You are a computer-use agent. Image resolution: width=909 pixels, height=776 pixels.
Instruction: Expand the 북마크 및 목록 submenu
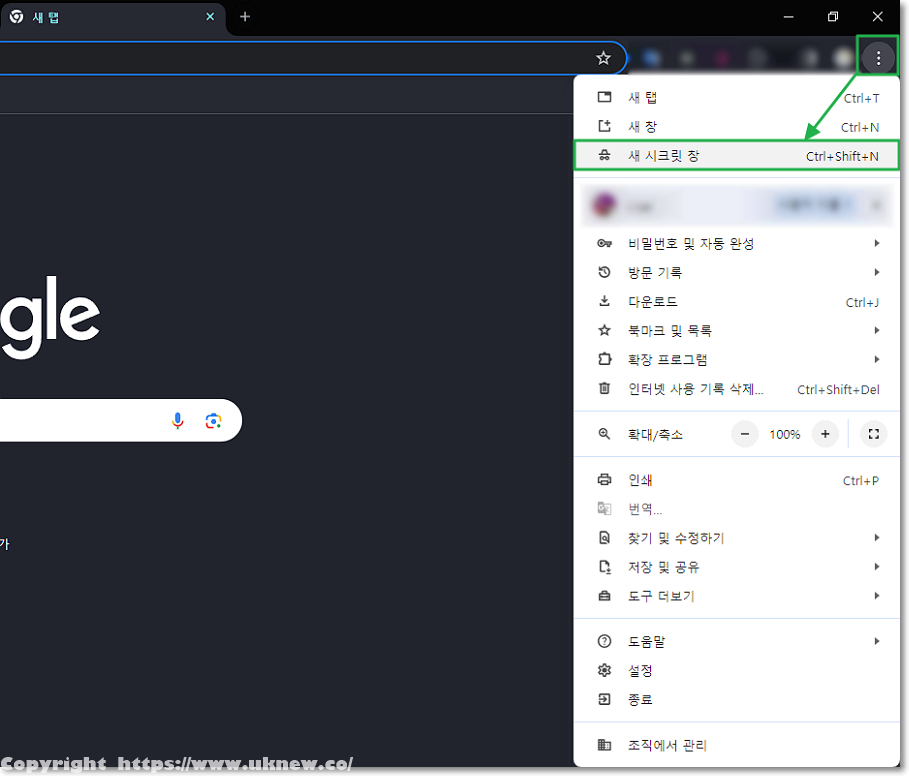click(738, 330)
